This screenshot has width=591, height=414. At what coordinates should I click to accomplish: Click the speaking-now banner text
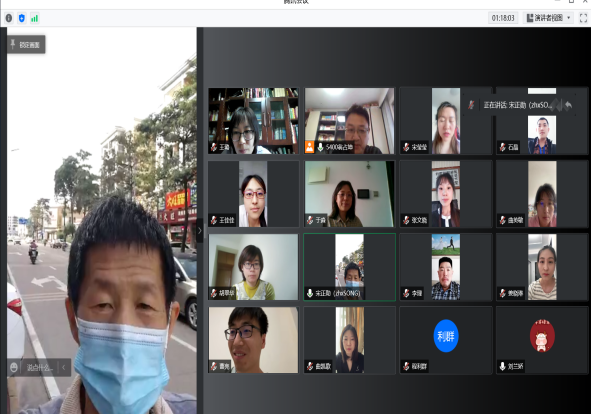tap(518, 105)
